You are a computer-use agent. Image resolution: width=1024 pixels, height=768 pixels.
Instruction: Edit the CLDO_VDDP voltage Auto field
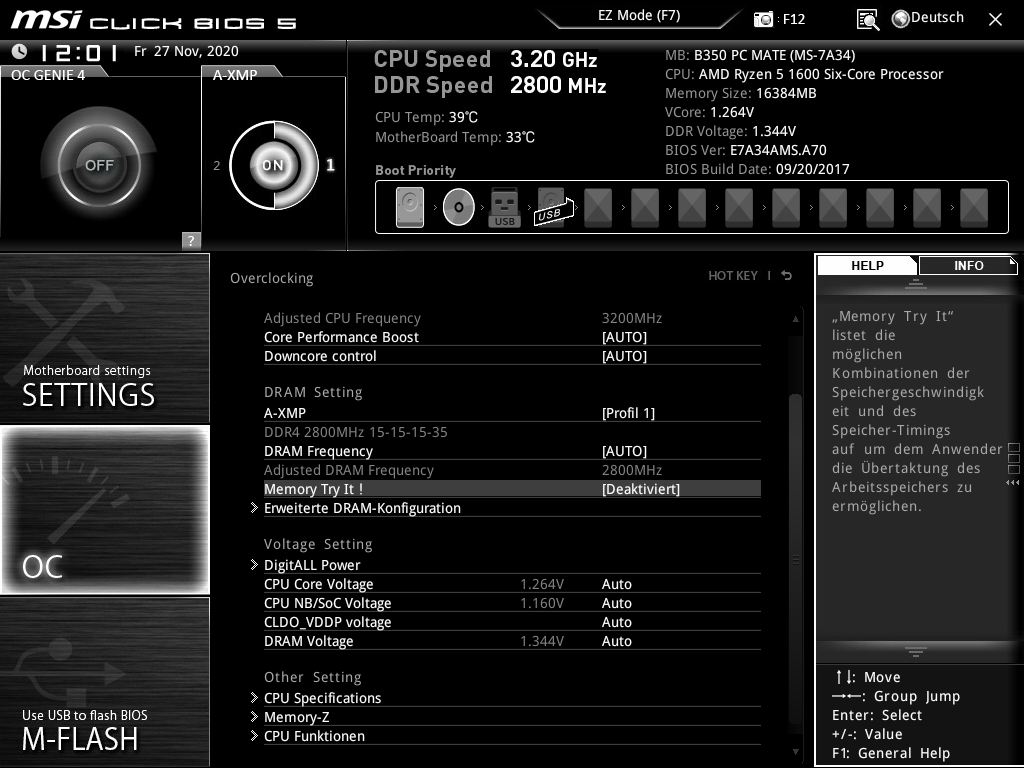[x=616, y=622]
